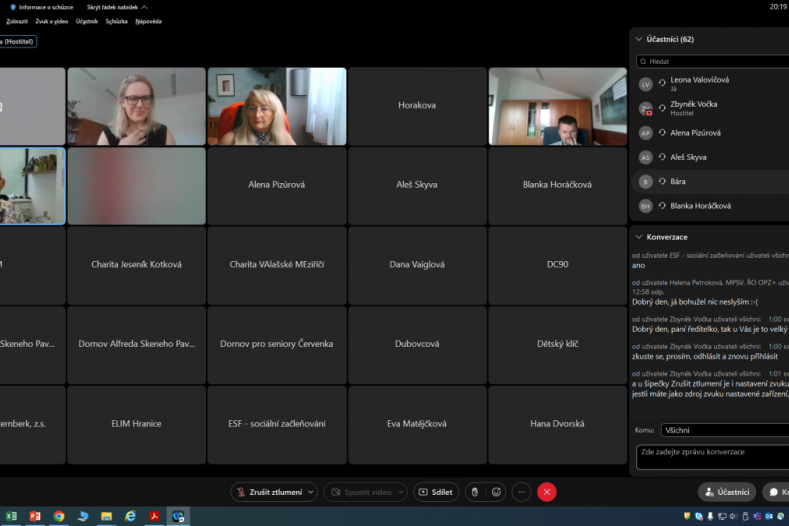Select the Dana Vaiglová participant tile

coord(417,265)
